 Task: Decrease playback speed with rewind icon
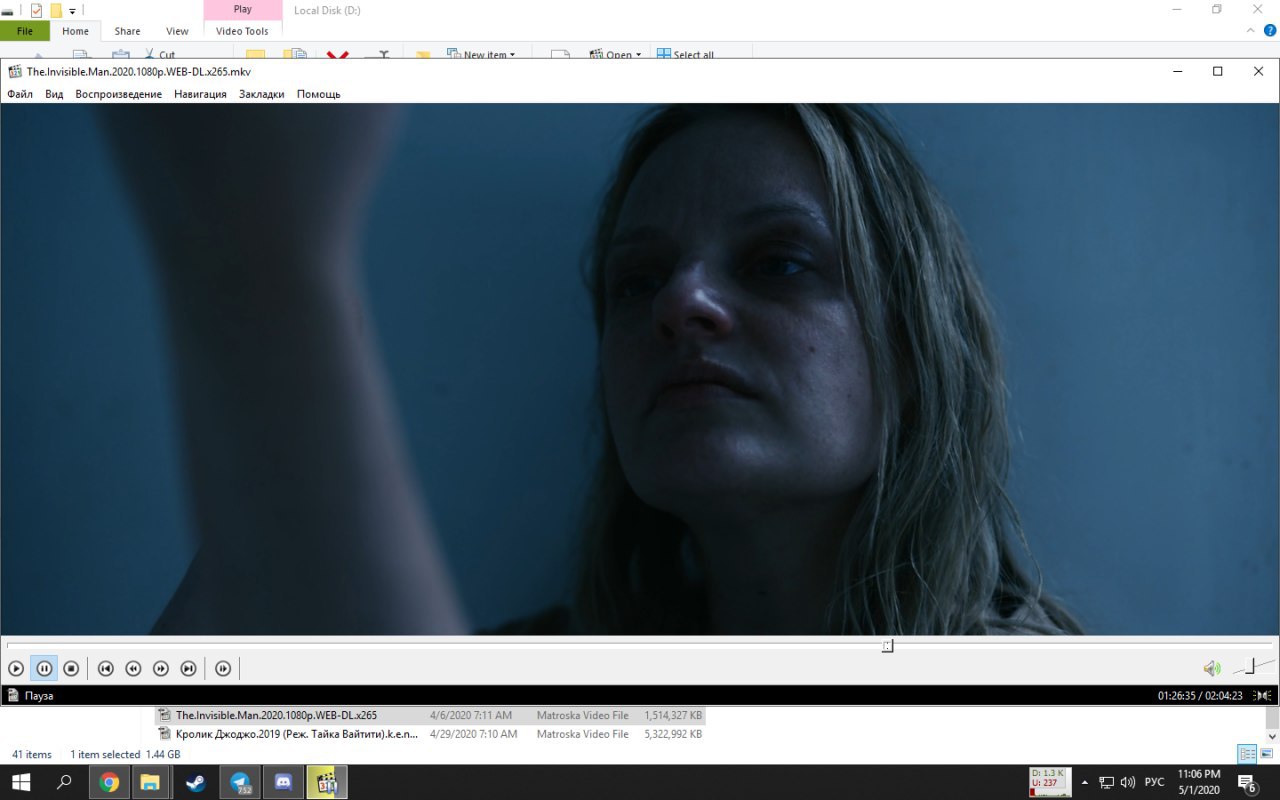point(133,668)
